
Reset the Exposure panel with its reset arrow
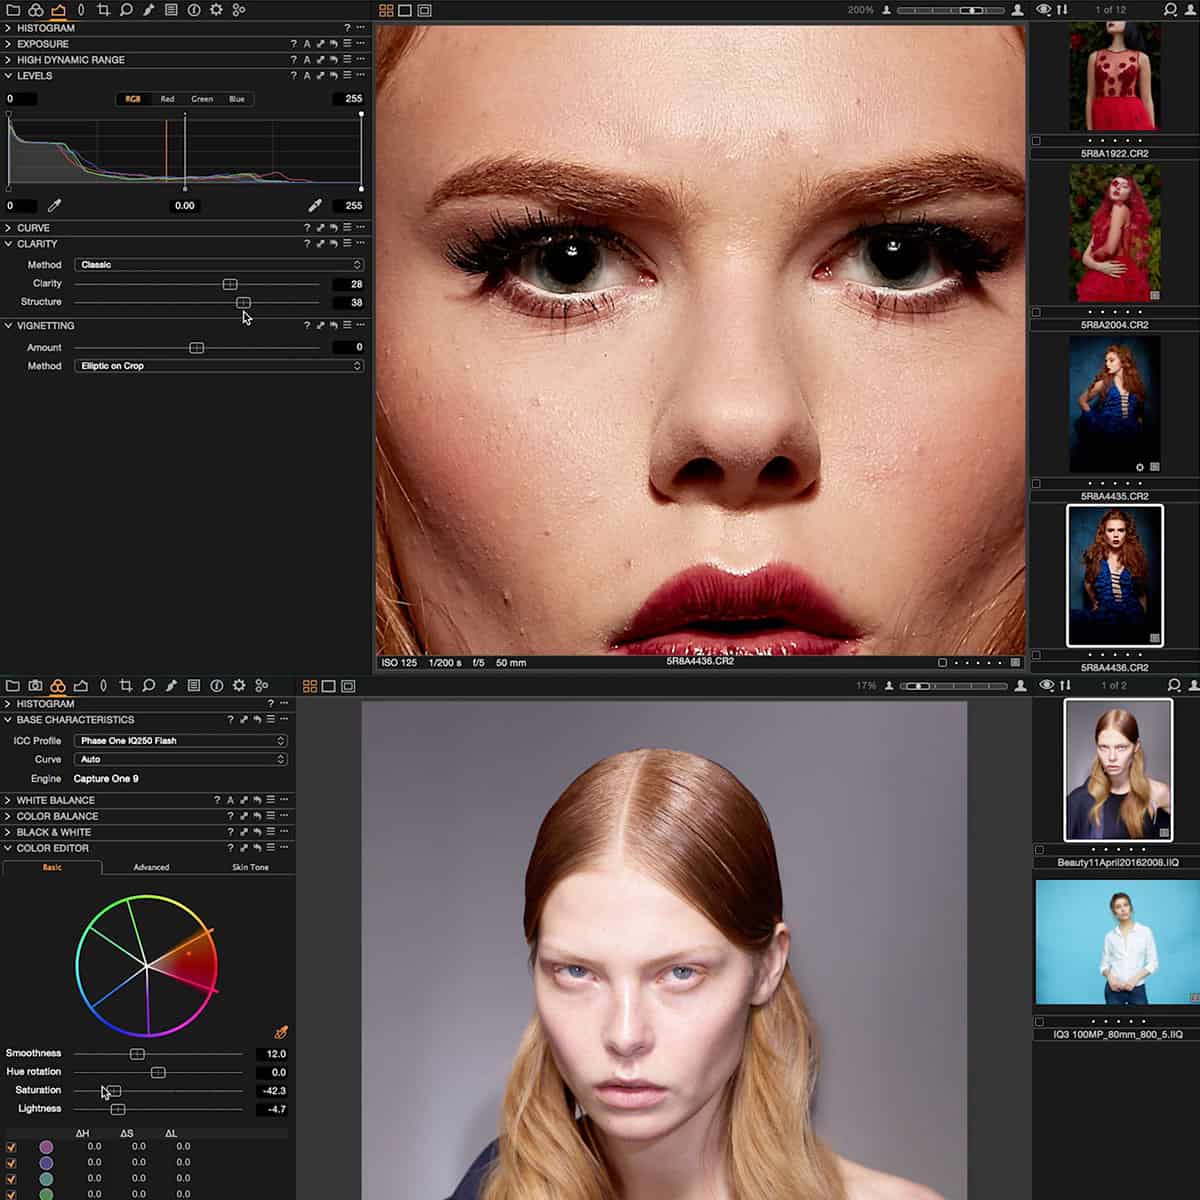[x=333, y=44]
